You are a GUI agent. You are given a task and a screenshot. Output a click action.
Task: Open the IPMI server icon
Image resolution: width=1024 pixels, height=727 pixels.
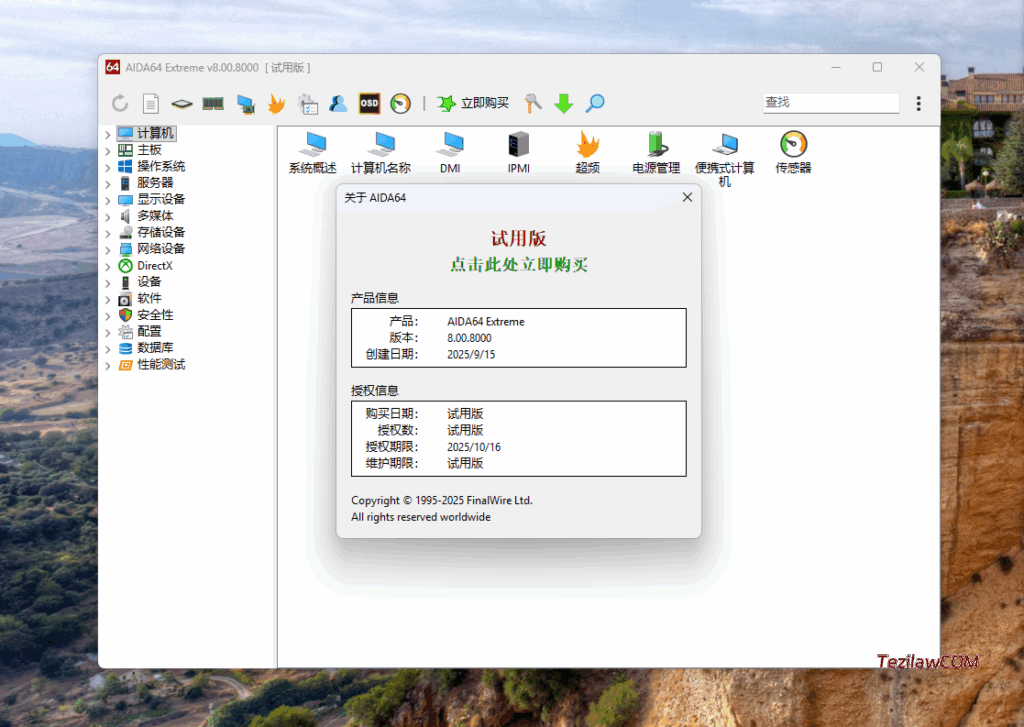click(x=519, y=152)
